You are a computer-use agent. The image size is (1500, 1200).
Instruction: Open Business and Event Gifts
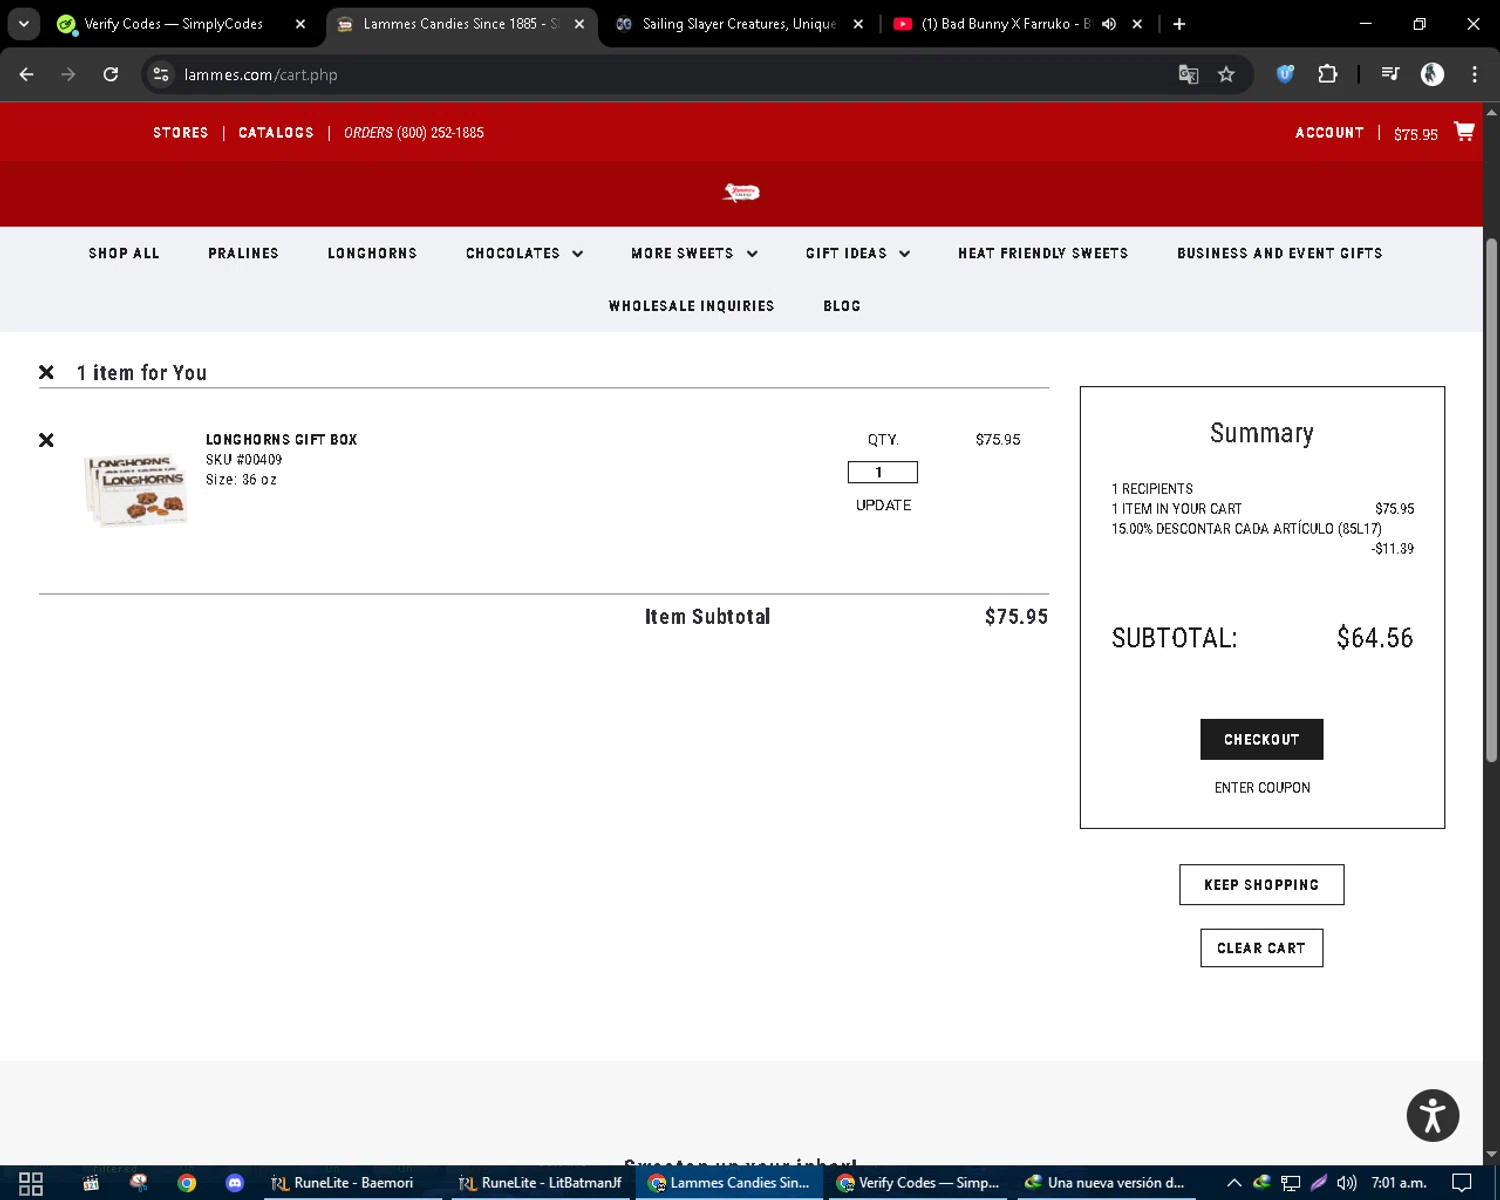(1279, 254)
